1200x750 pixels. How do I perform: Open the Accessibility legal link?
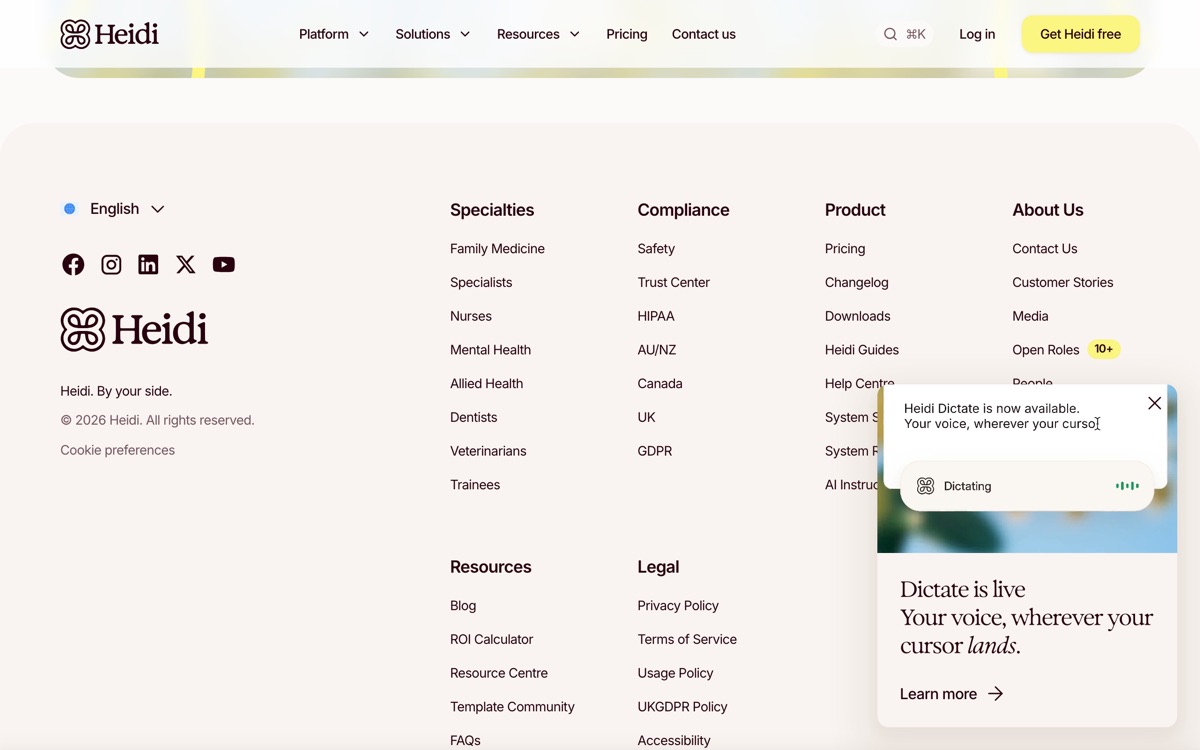tap(674, 741)
